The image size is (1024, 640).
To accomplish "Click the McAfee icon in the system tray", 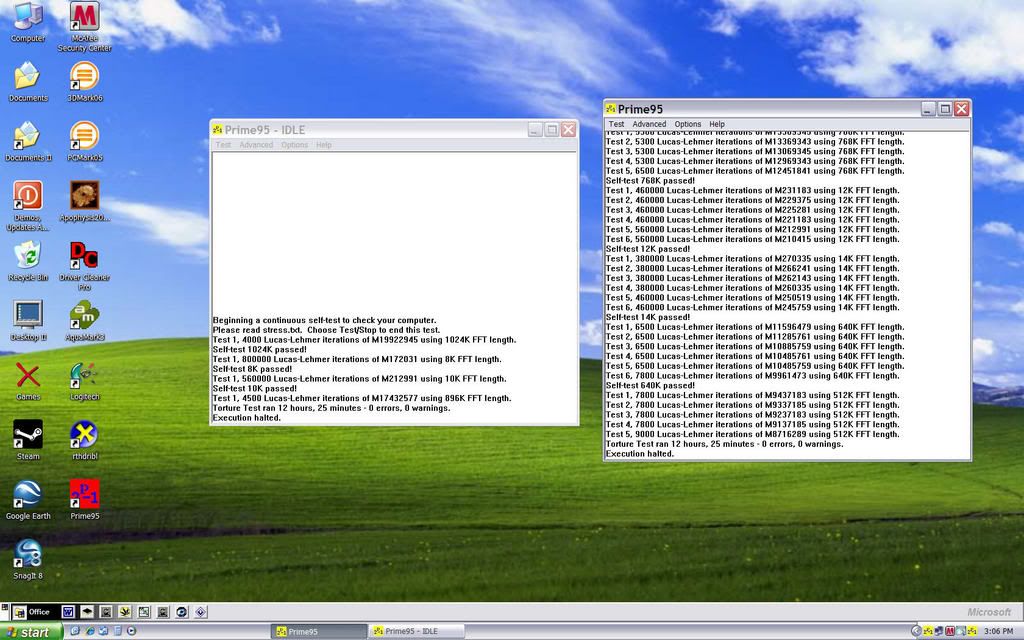I will coord(950,631).
